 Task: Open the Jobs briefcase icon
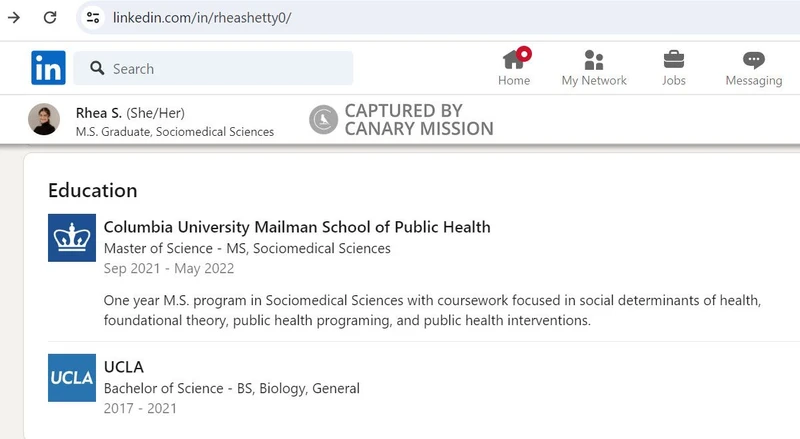click(x=674, y=60)
